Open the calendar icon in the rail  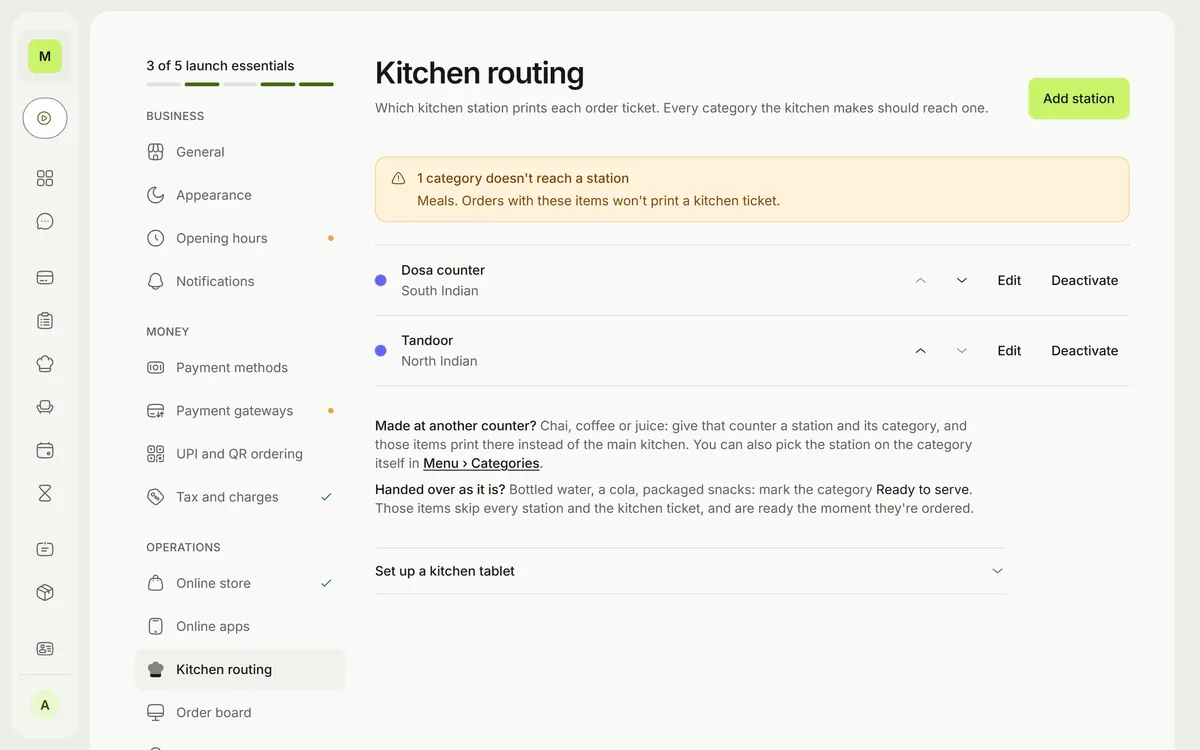click(45, 450)
